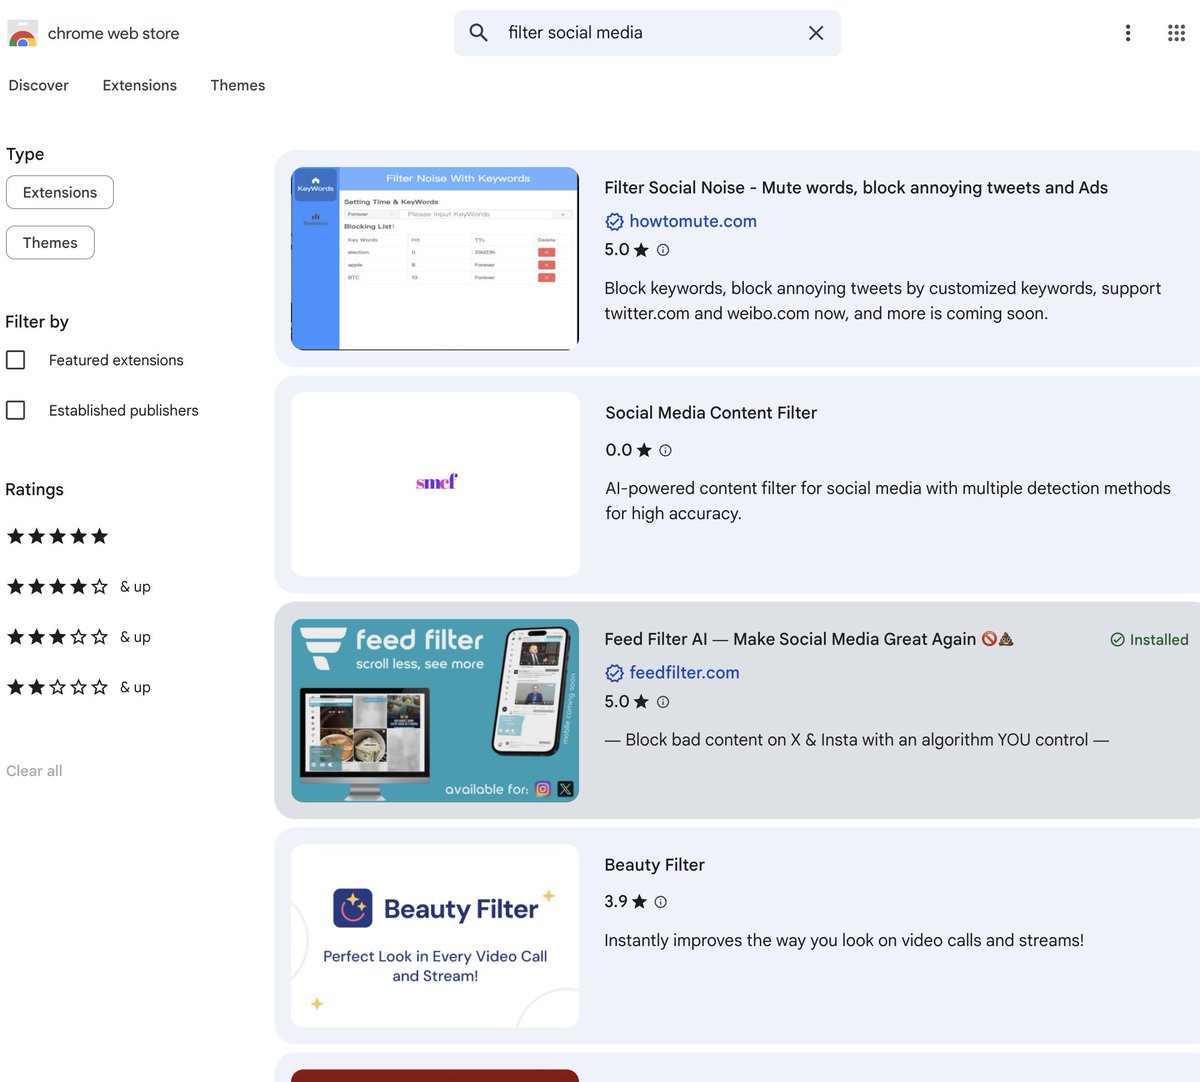Filter by five stars rating
This screenshot has height=1082, width=1200.
[x=58, y=537]
